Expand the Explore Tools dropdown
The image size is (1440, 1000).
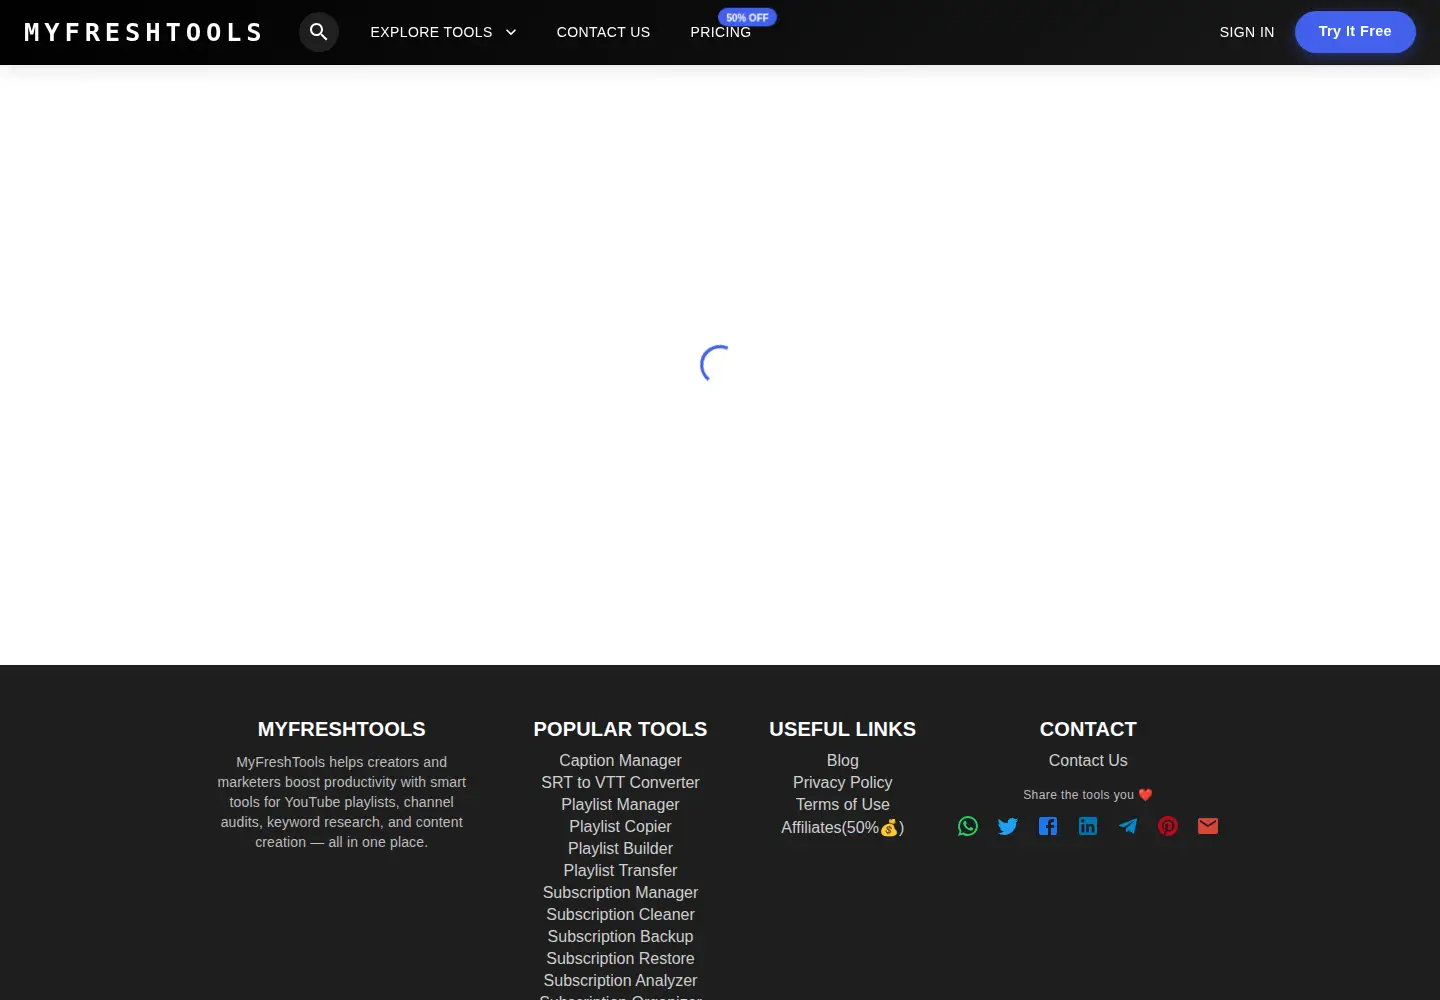(x=443, y=32)
